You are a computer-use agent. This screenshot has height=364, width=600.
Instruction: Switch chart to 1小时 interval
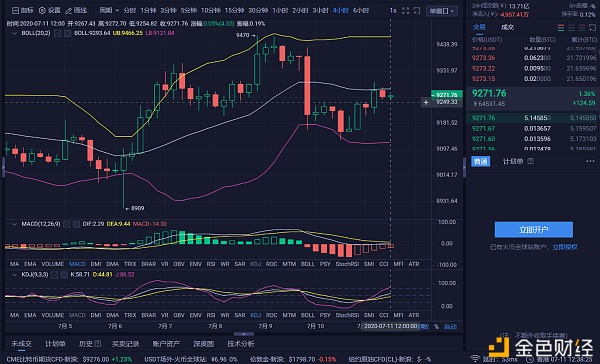click(x=280, y=10)
